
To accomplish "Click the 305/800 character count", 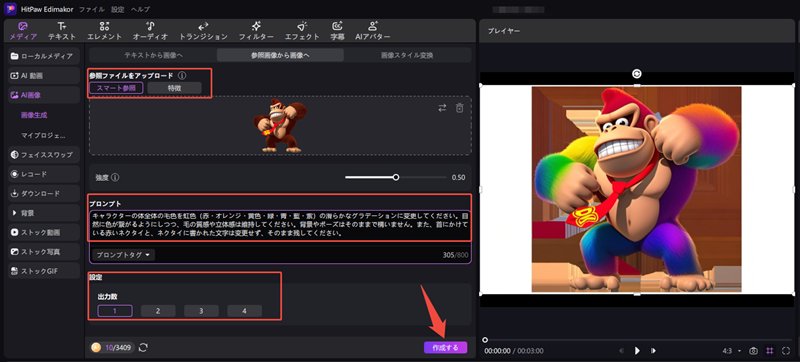I will pyautogui.click(x=455, y=255).
